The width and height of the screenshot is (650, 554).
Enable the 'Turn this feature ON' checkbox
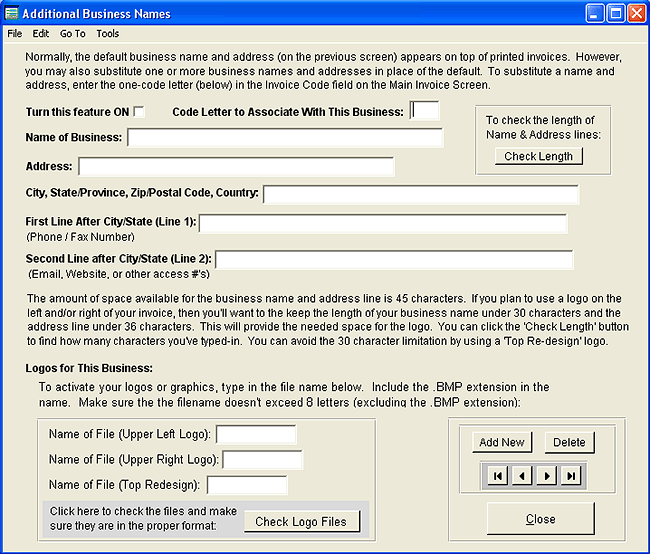[140, 111]
